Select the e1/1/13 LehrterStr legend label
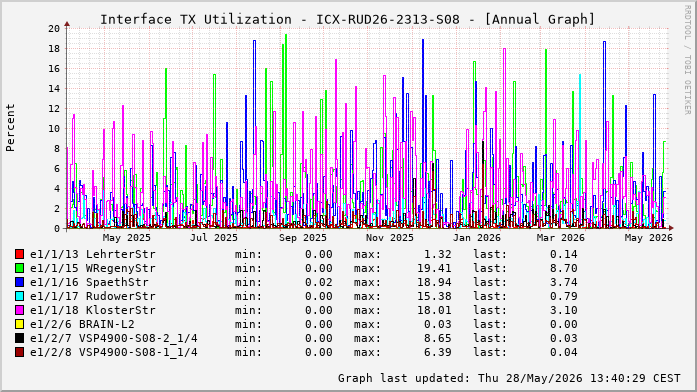The image size is (697, 392). [x=93, y=254]
